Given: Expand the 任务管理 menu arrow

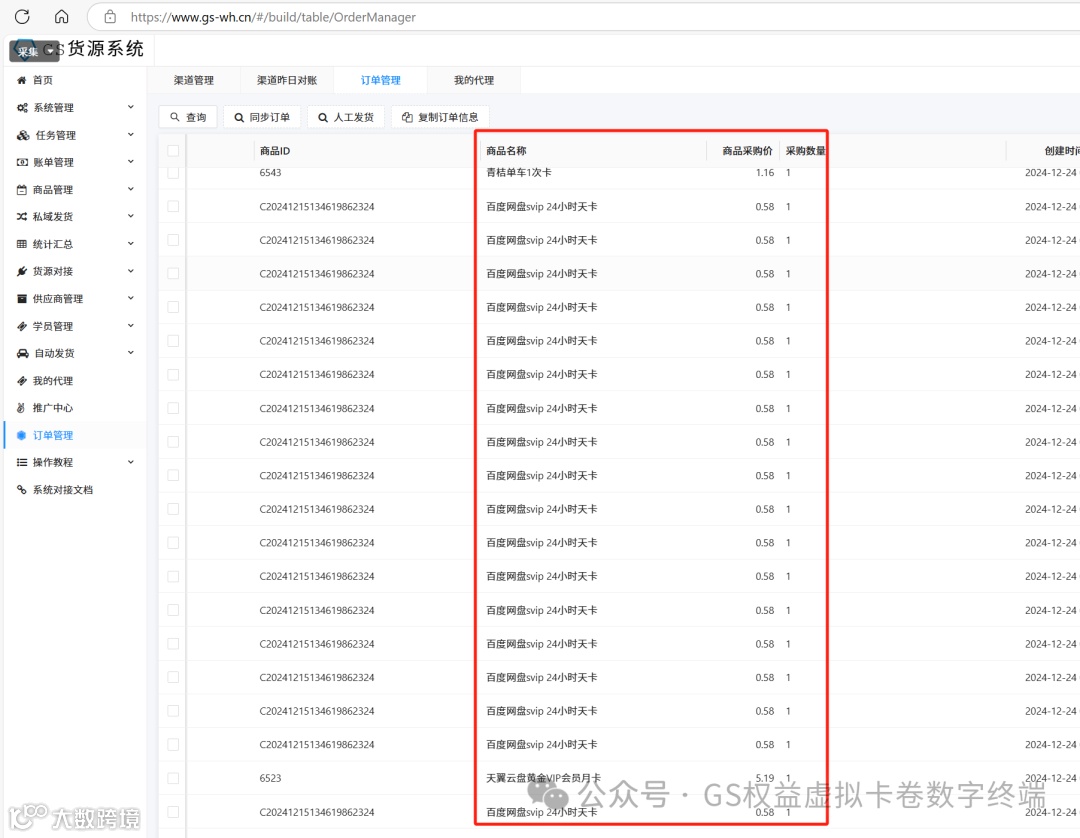Looking at the screenshot, I should click(130, 134).
